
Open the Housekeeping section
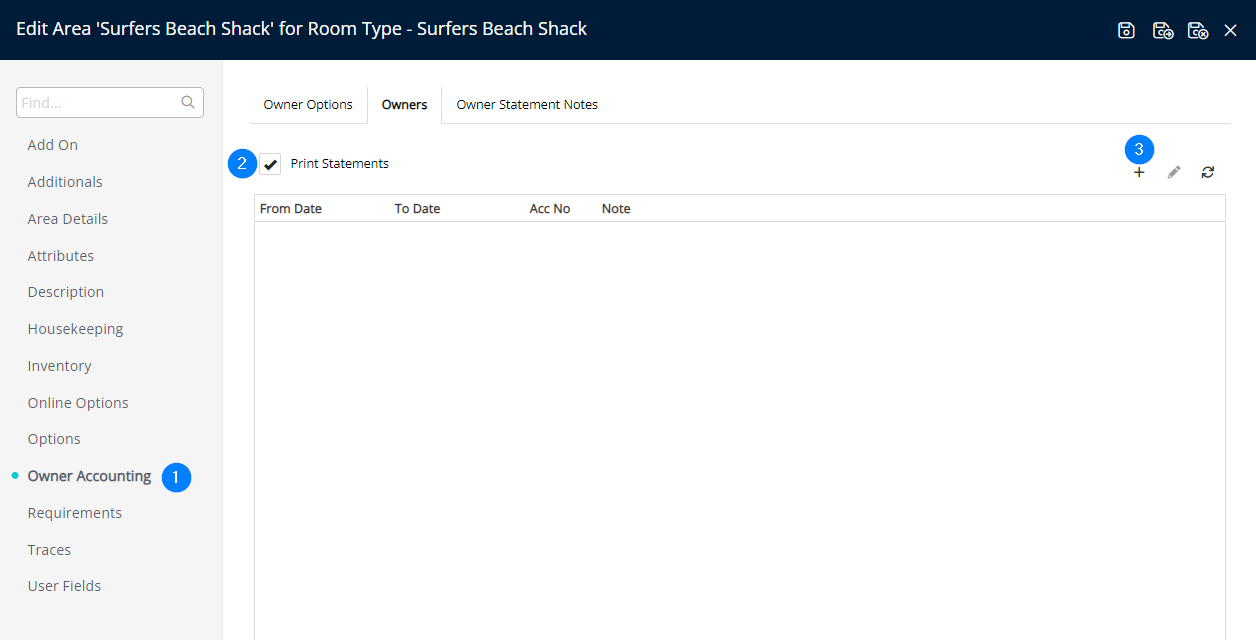pos(76,329)
